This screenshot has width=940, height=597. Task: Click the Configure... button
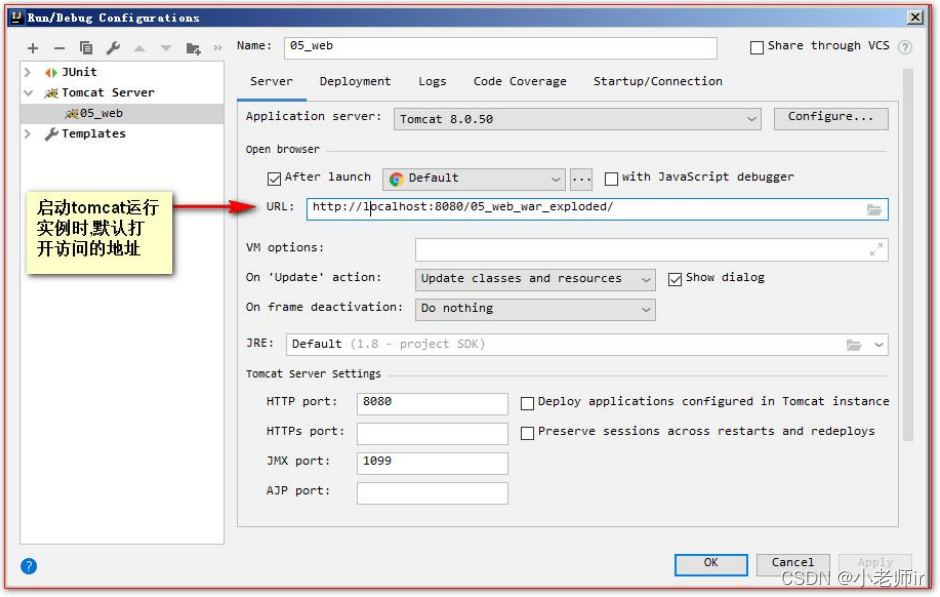[x=831, y=118]
